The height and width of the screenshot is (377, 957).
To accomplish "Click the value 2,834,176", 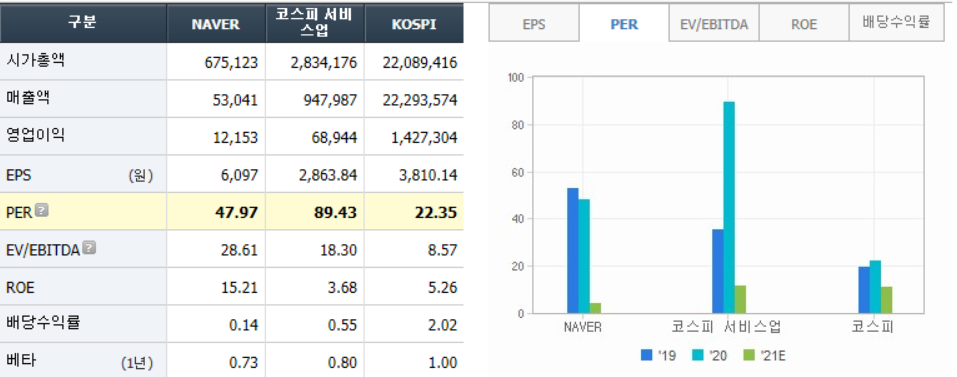I will coord(323,62).
